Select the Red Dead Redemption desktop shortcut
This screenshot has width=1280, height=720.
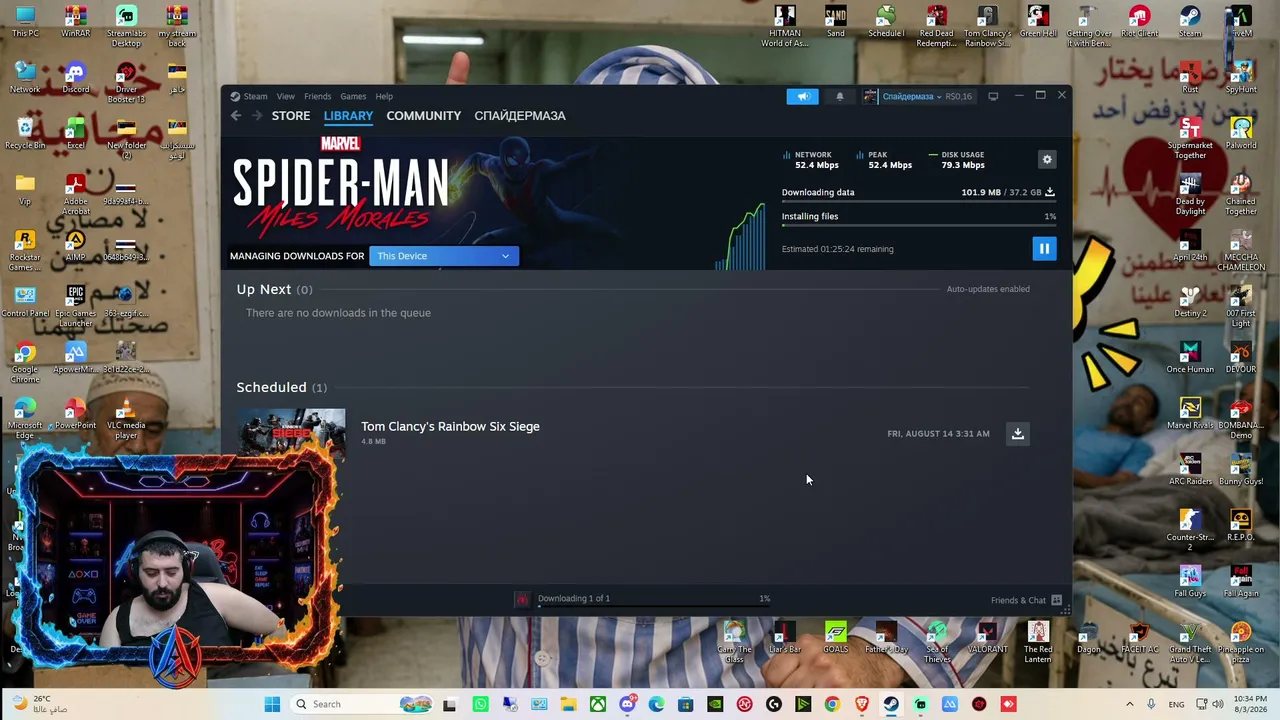pyautogui.click(x=936, y=26)
